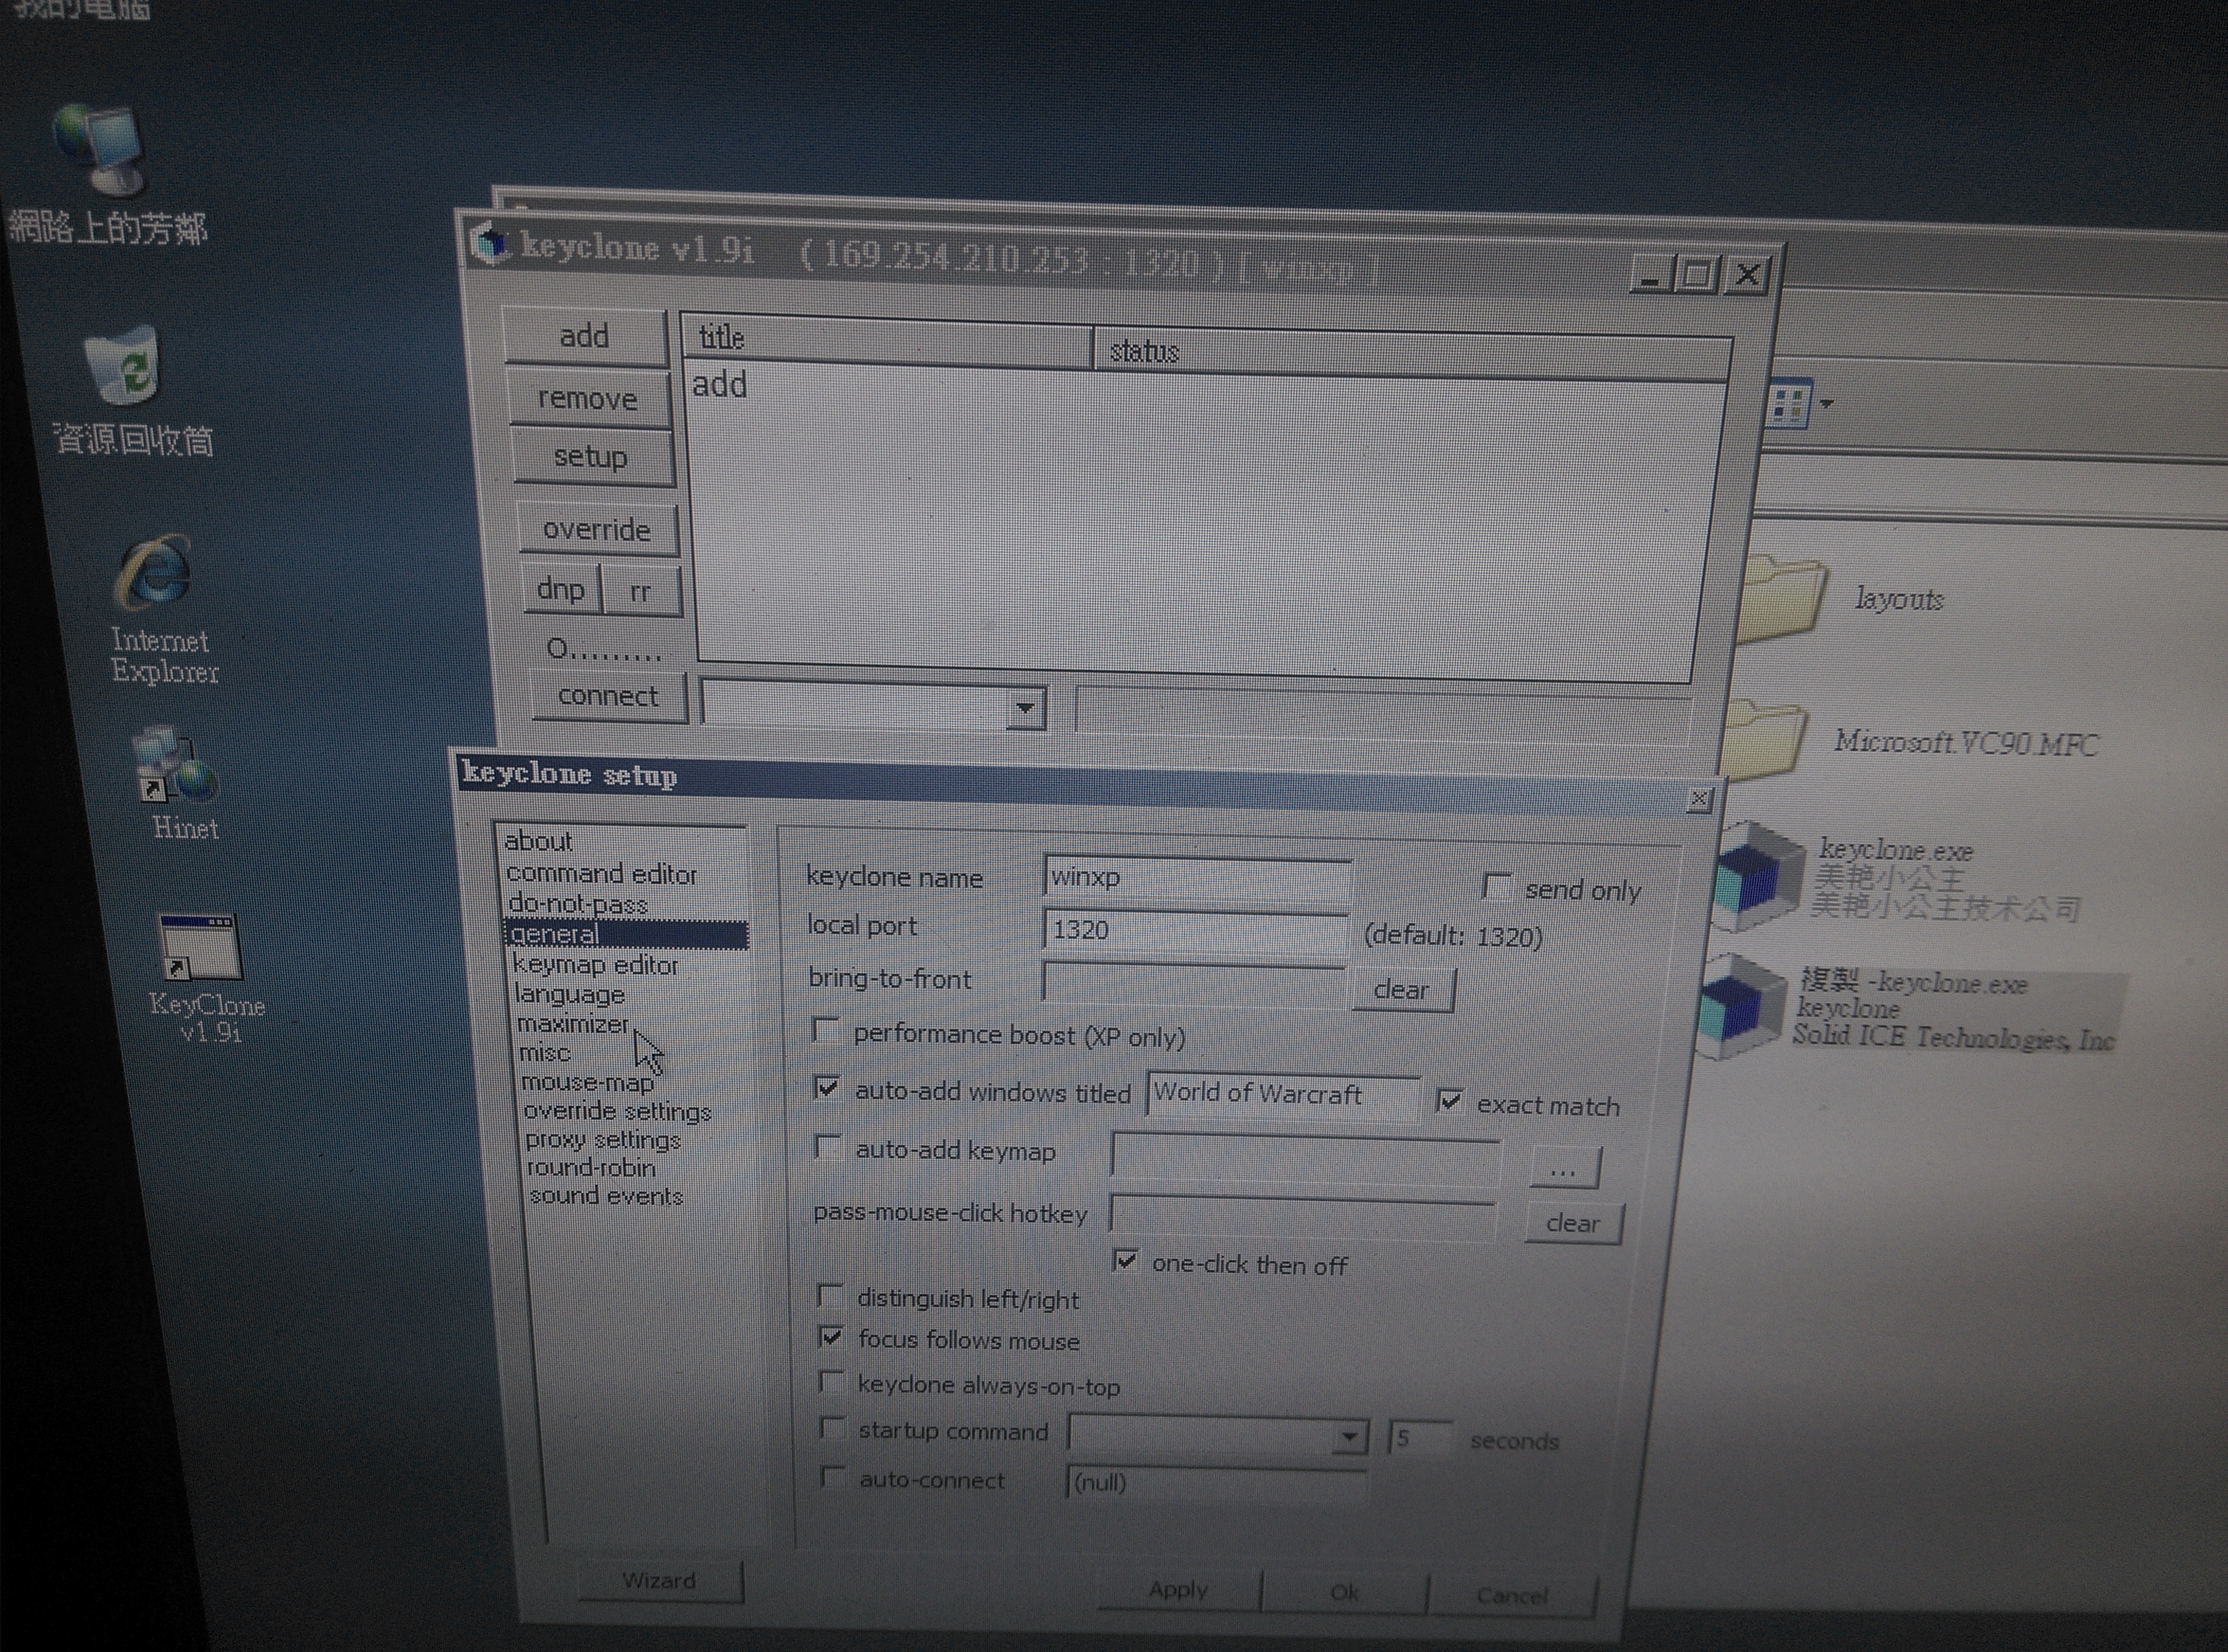
Task: Open the Network Neighborhood desktop icon
Action: point(103,150)
